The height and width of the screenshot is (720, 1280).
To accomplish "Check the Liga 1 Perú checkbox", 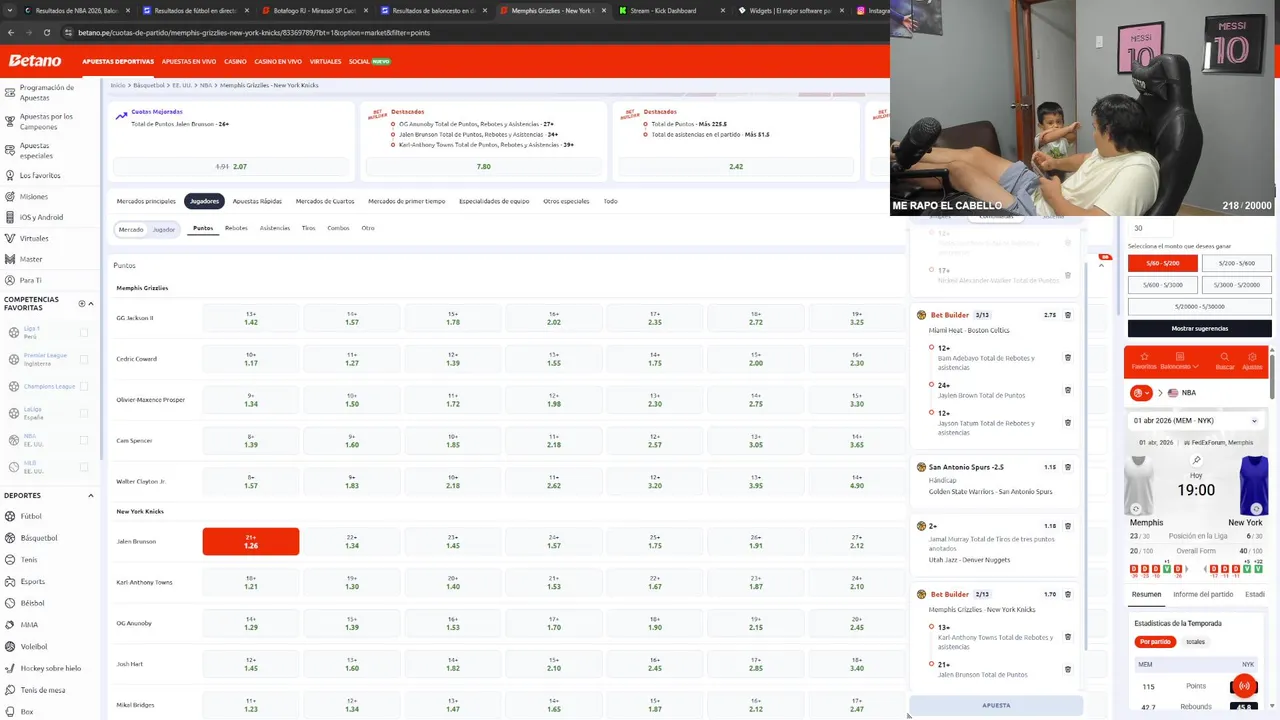I will [84, 332].
